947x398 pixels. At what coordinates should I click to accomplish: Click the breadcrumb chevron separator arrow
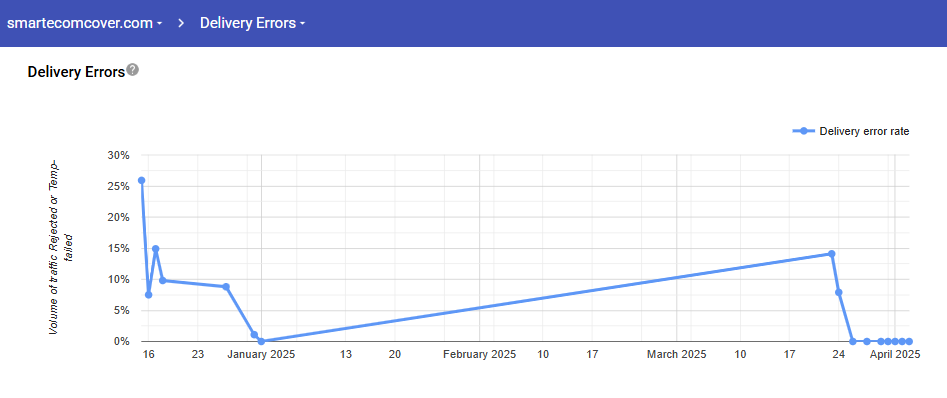tap(181, 23)
